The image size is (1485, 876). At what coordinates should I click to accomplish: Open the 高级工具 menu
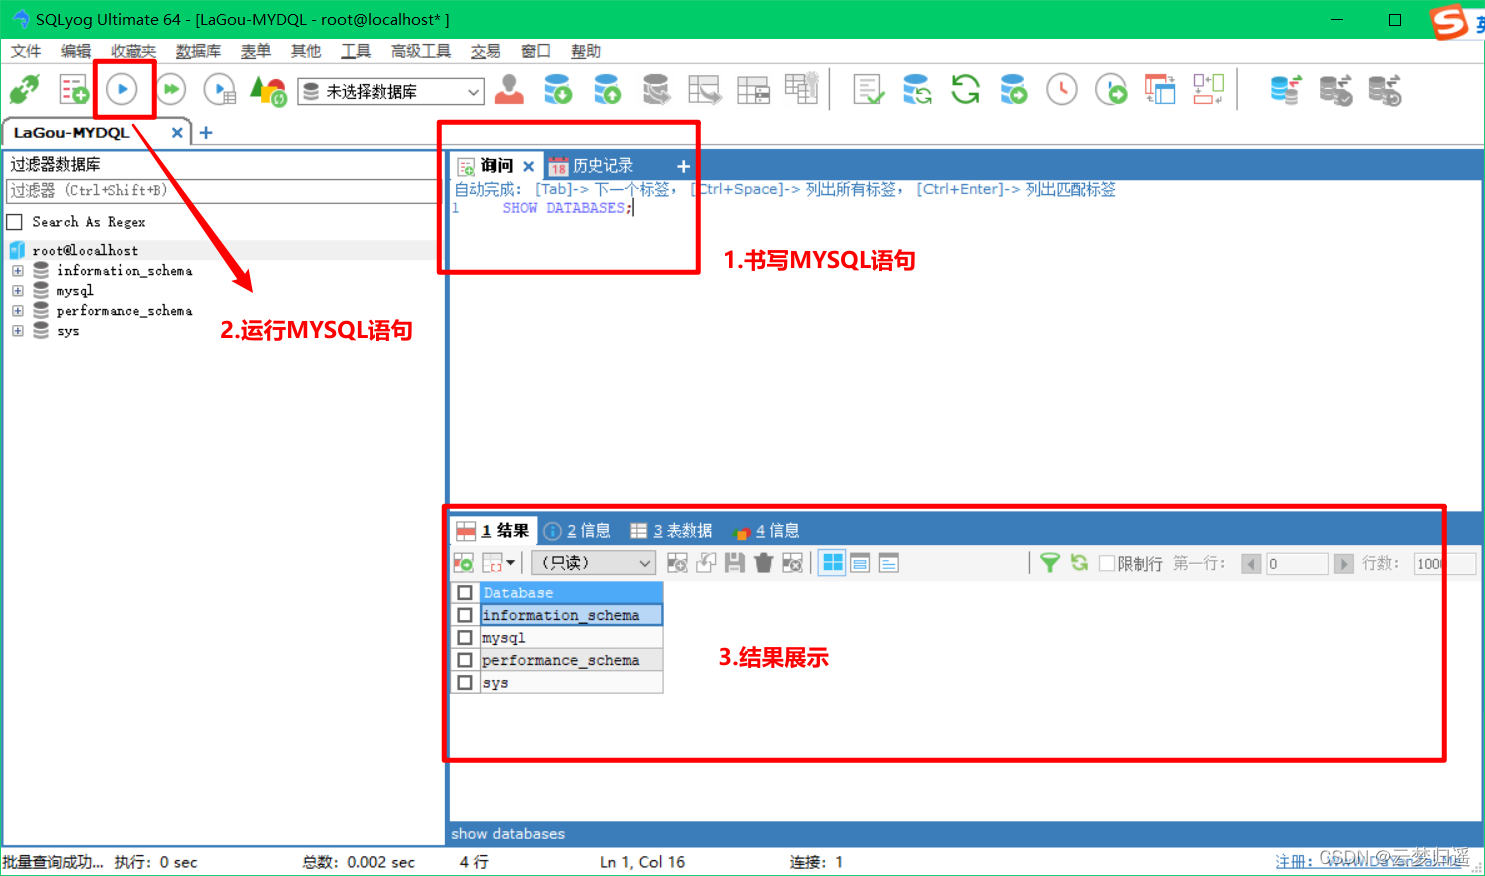point(421,51)
